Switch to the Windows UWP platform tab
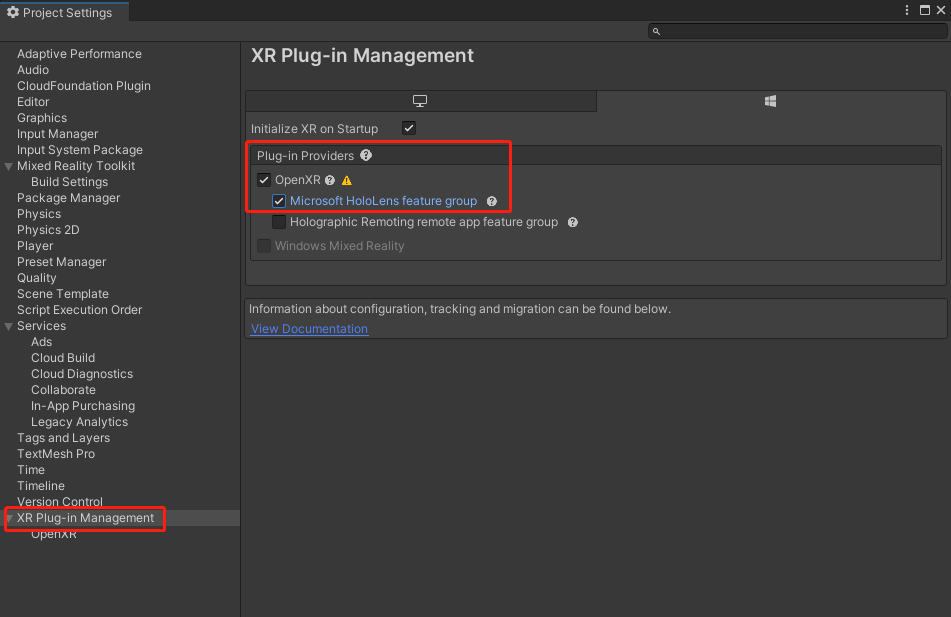This screenshot has width=951, height=617. point(770,101)
